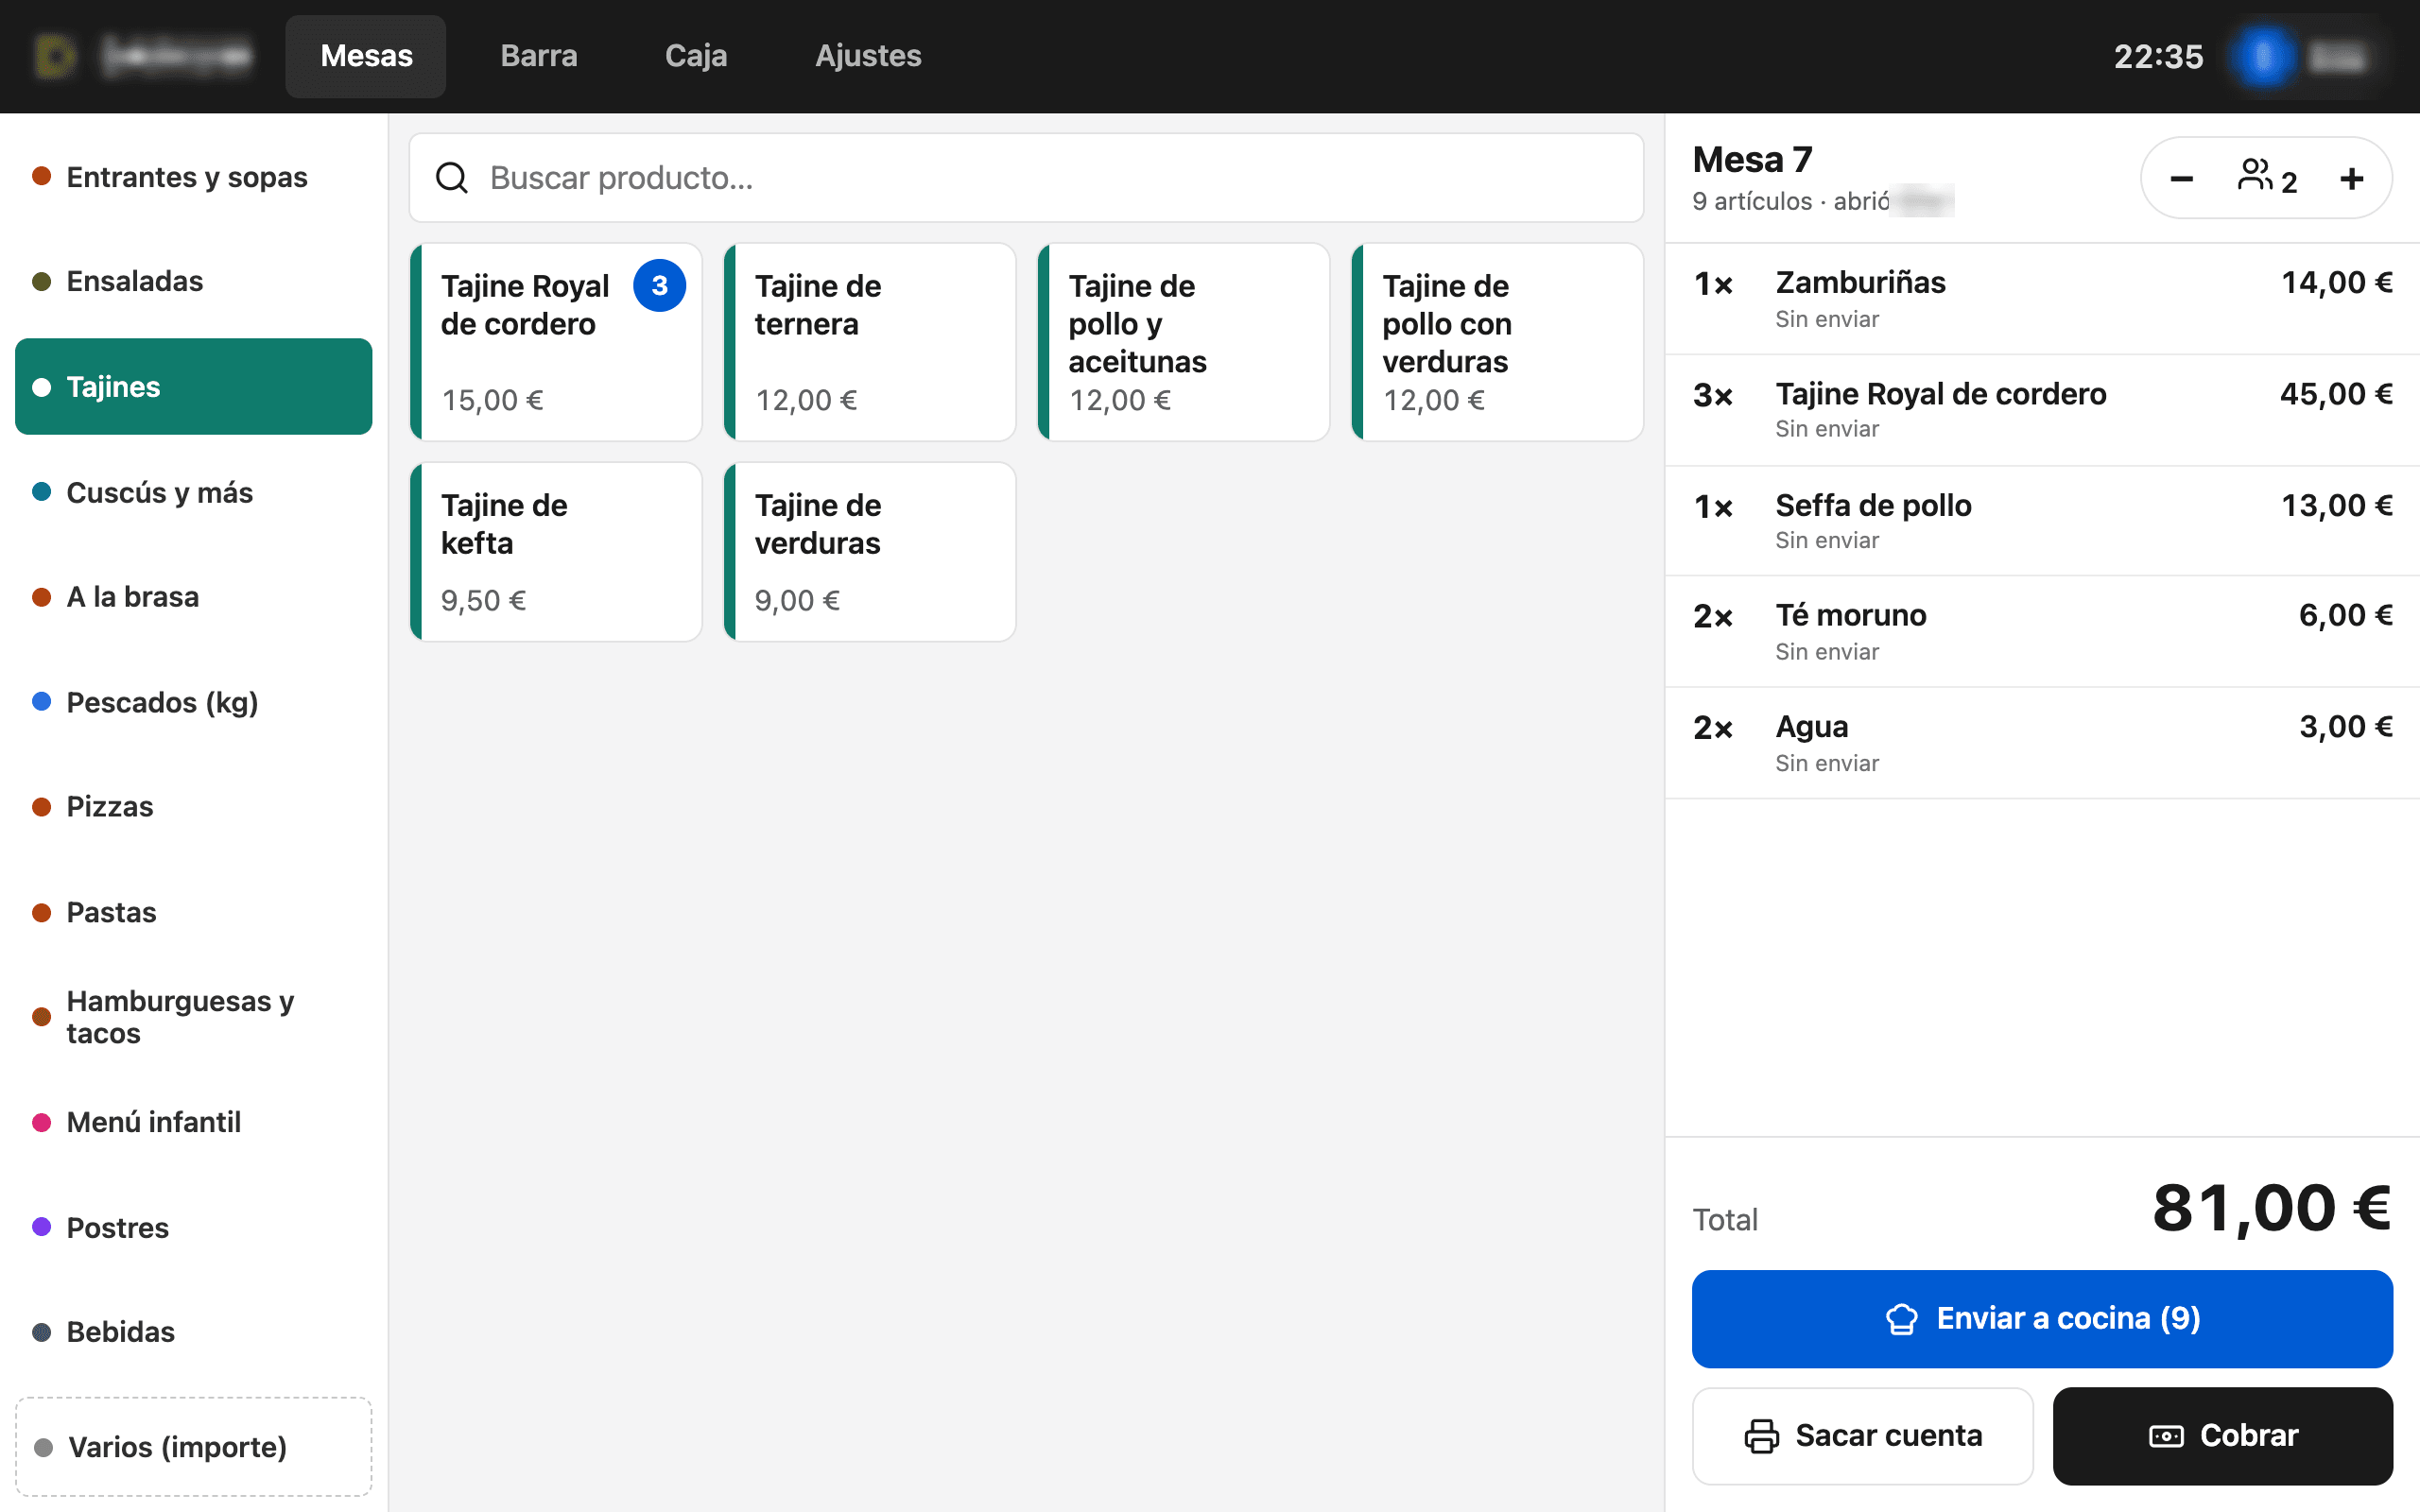Image resolution: width=2420 pixels, height=1512 pixels.
Task: Select Seffa de pollo order line
Action: coord(2042,521)
